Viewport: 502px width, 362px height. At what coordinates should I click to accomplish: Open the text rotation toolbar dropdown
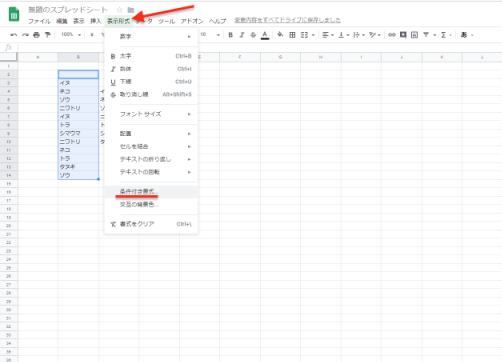(375, 35)
